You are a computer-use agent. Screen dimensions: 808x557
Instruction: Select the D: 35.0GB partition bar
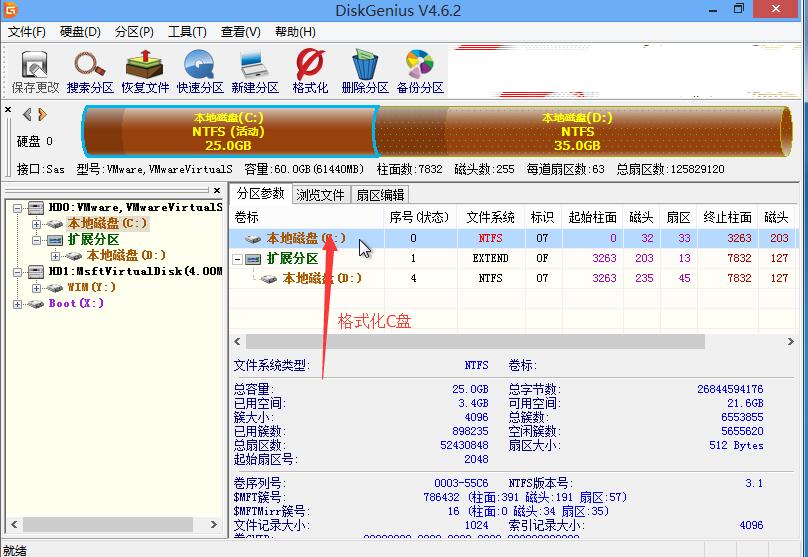tap(584, 131)
